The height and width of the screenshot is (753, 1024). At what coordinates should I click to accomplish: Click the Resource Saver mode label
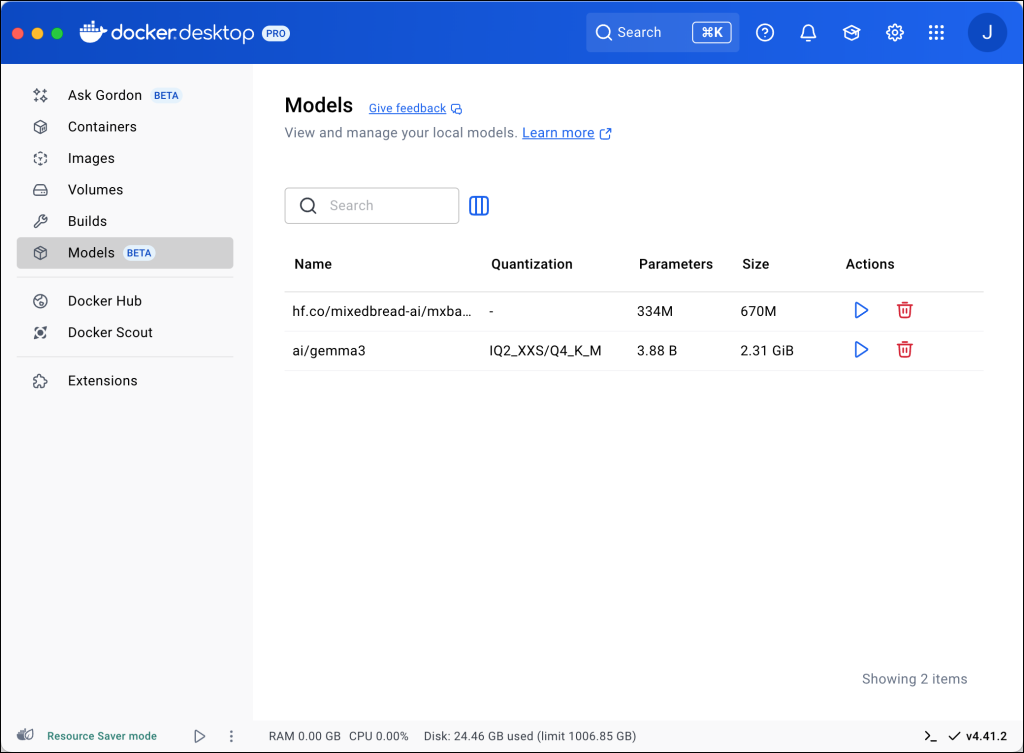coord(102,736)
